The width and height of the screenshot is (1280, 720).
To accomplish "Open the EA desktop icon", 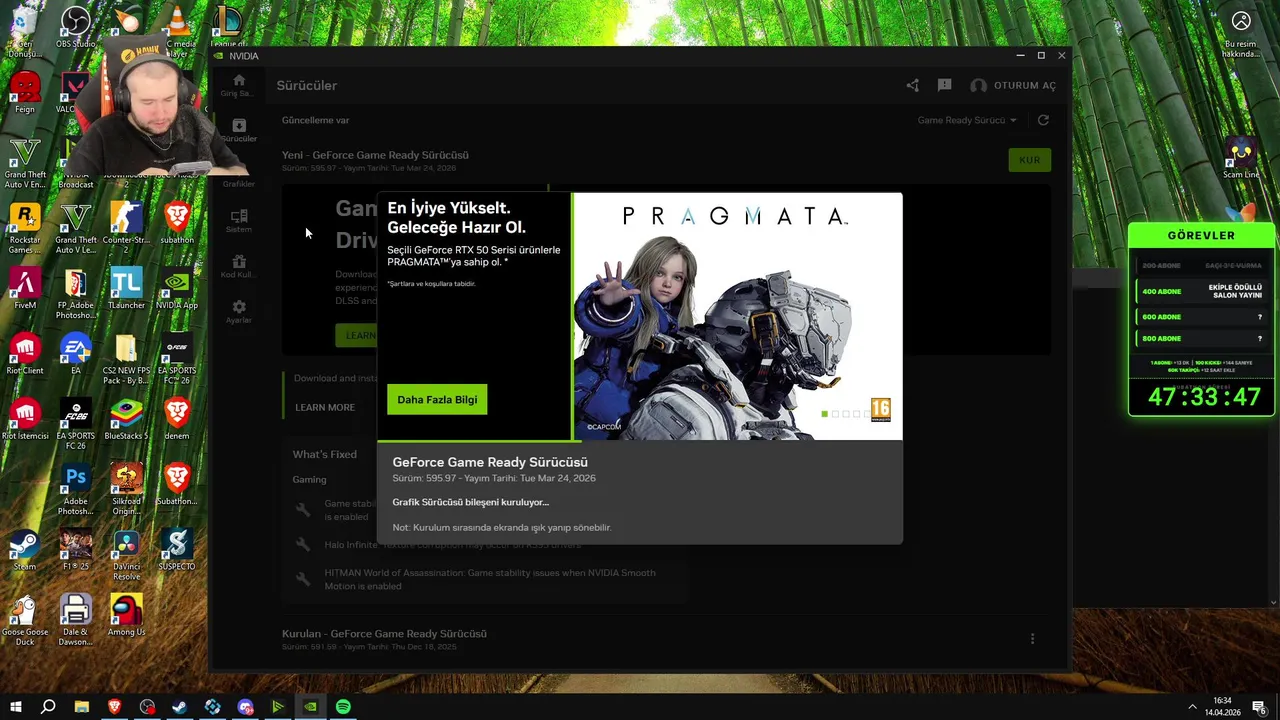I will click(x=75, y=354).
